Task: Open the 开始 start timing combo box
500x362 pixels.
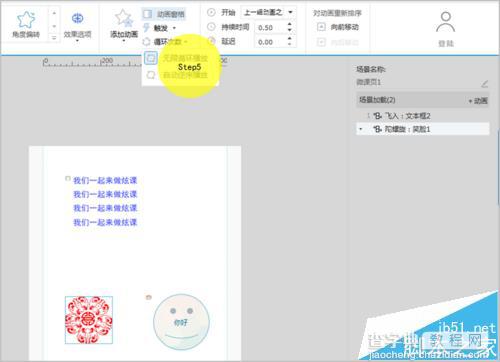Action: click(268, 13)
